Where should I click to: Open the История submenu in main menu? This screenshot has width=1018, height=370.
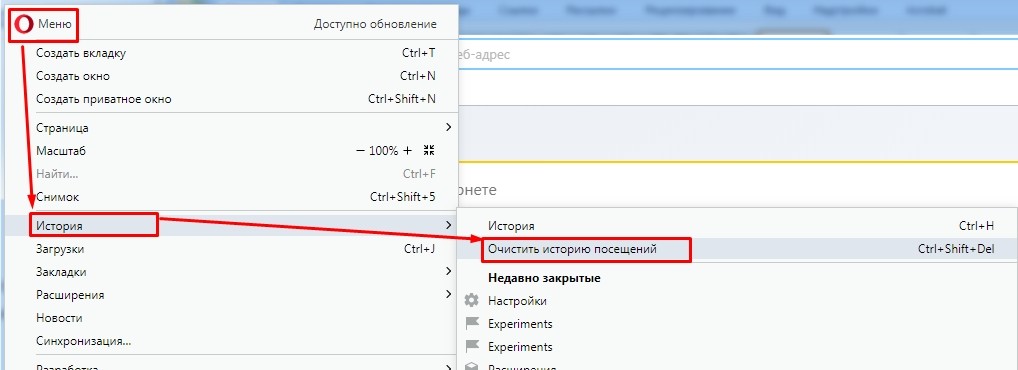[x=232, y=225]
